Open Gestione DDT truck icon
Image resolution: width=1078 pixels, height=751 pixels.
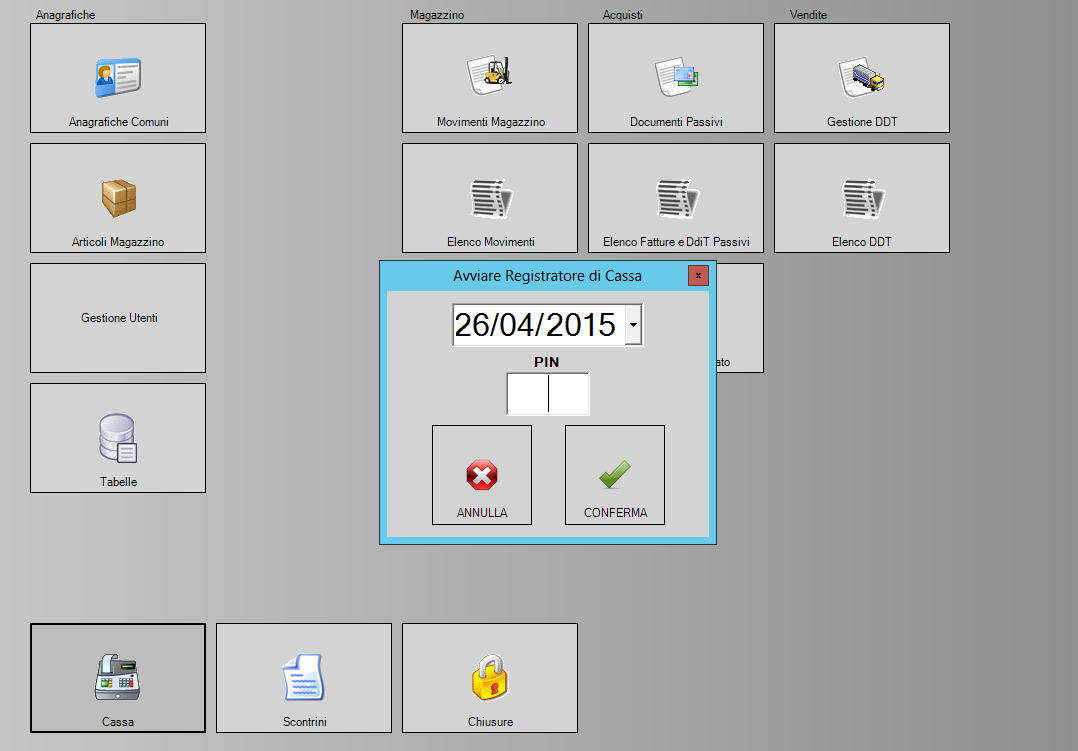click(862, 76)
